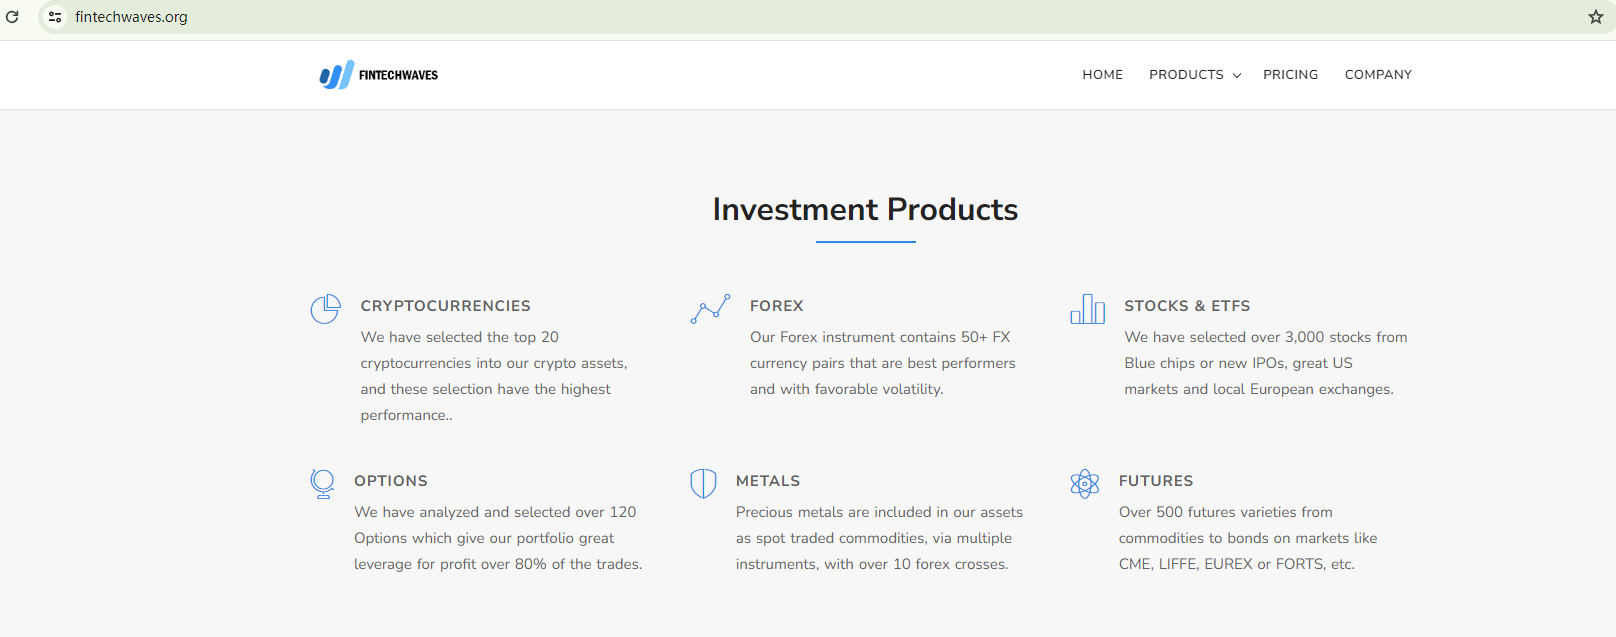
Task: Click the Investment Products title
Action: click(x=865, y=209)
